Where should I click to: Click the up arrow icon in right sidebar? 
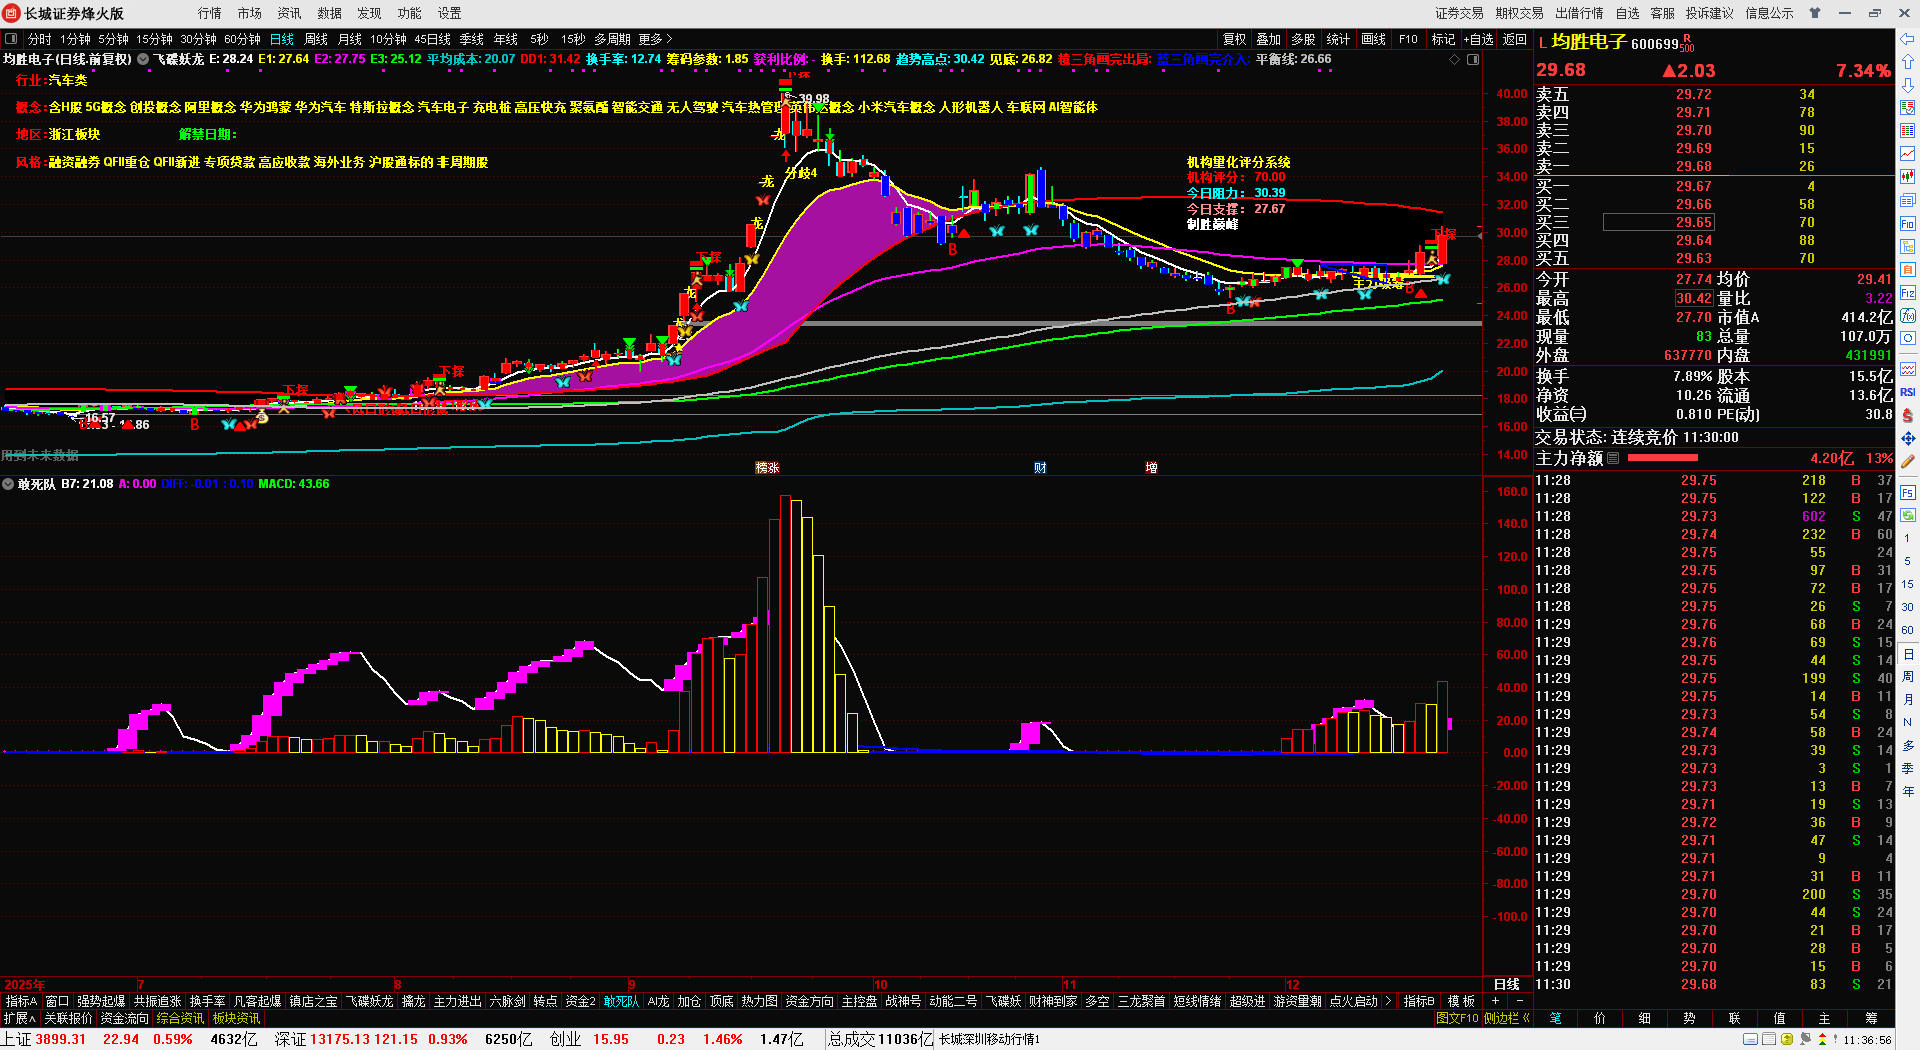tap(1908, 62)
